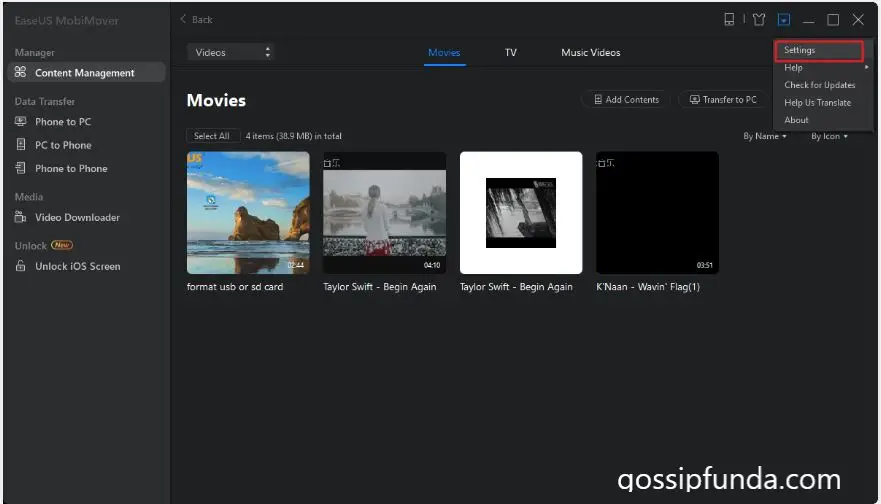Click the Add Contents file icon
The width and height of the screenshot is (881, 504).
(x=598, y=99)
